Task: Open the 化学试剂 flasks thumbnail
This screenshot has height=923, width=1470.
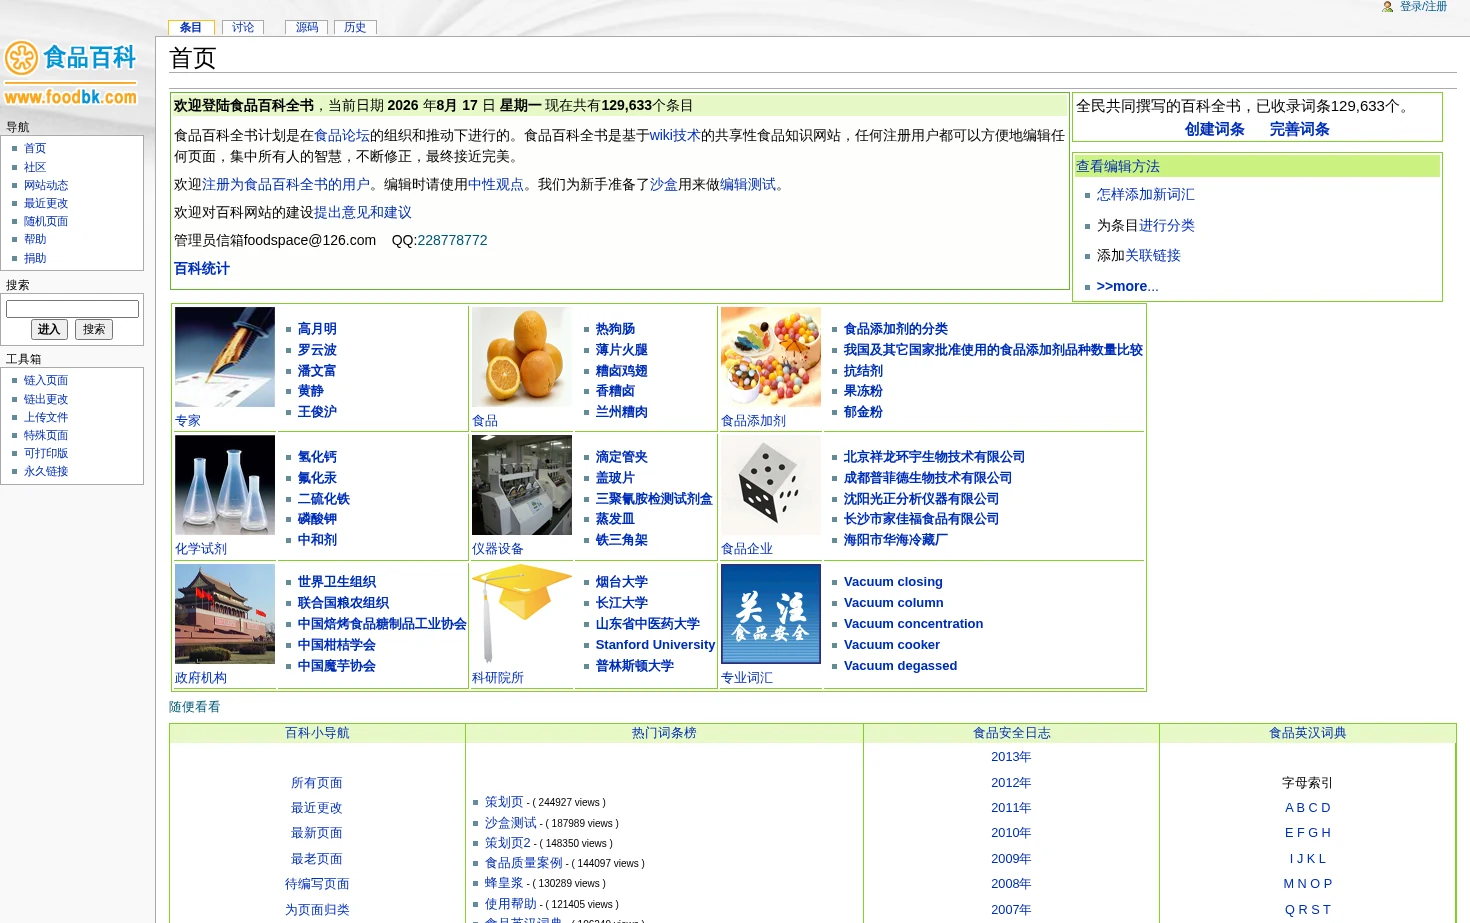Action: click(x=225, y=485)
